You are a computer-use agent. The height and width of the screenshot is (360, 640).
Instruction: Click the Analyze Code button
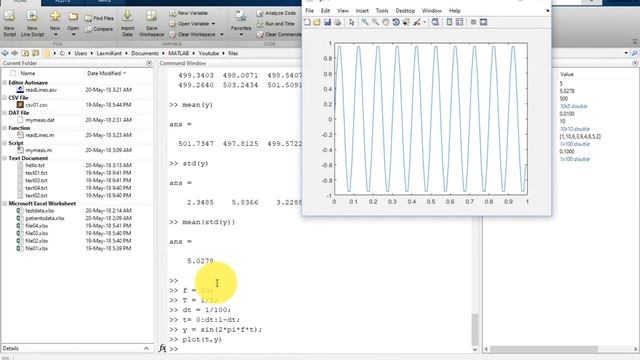tap(276, 13)
